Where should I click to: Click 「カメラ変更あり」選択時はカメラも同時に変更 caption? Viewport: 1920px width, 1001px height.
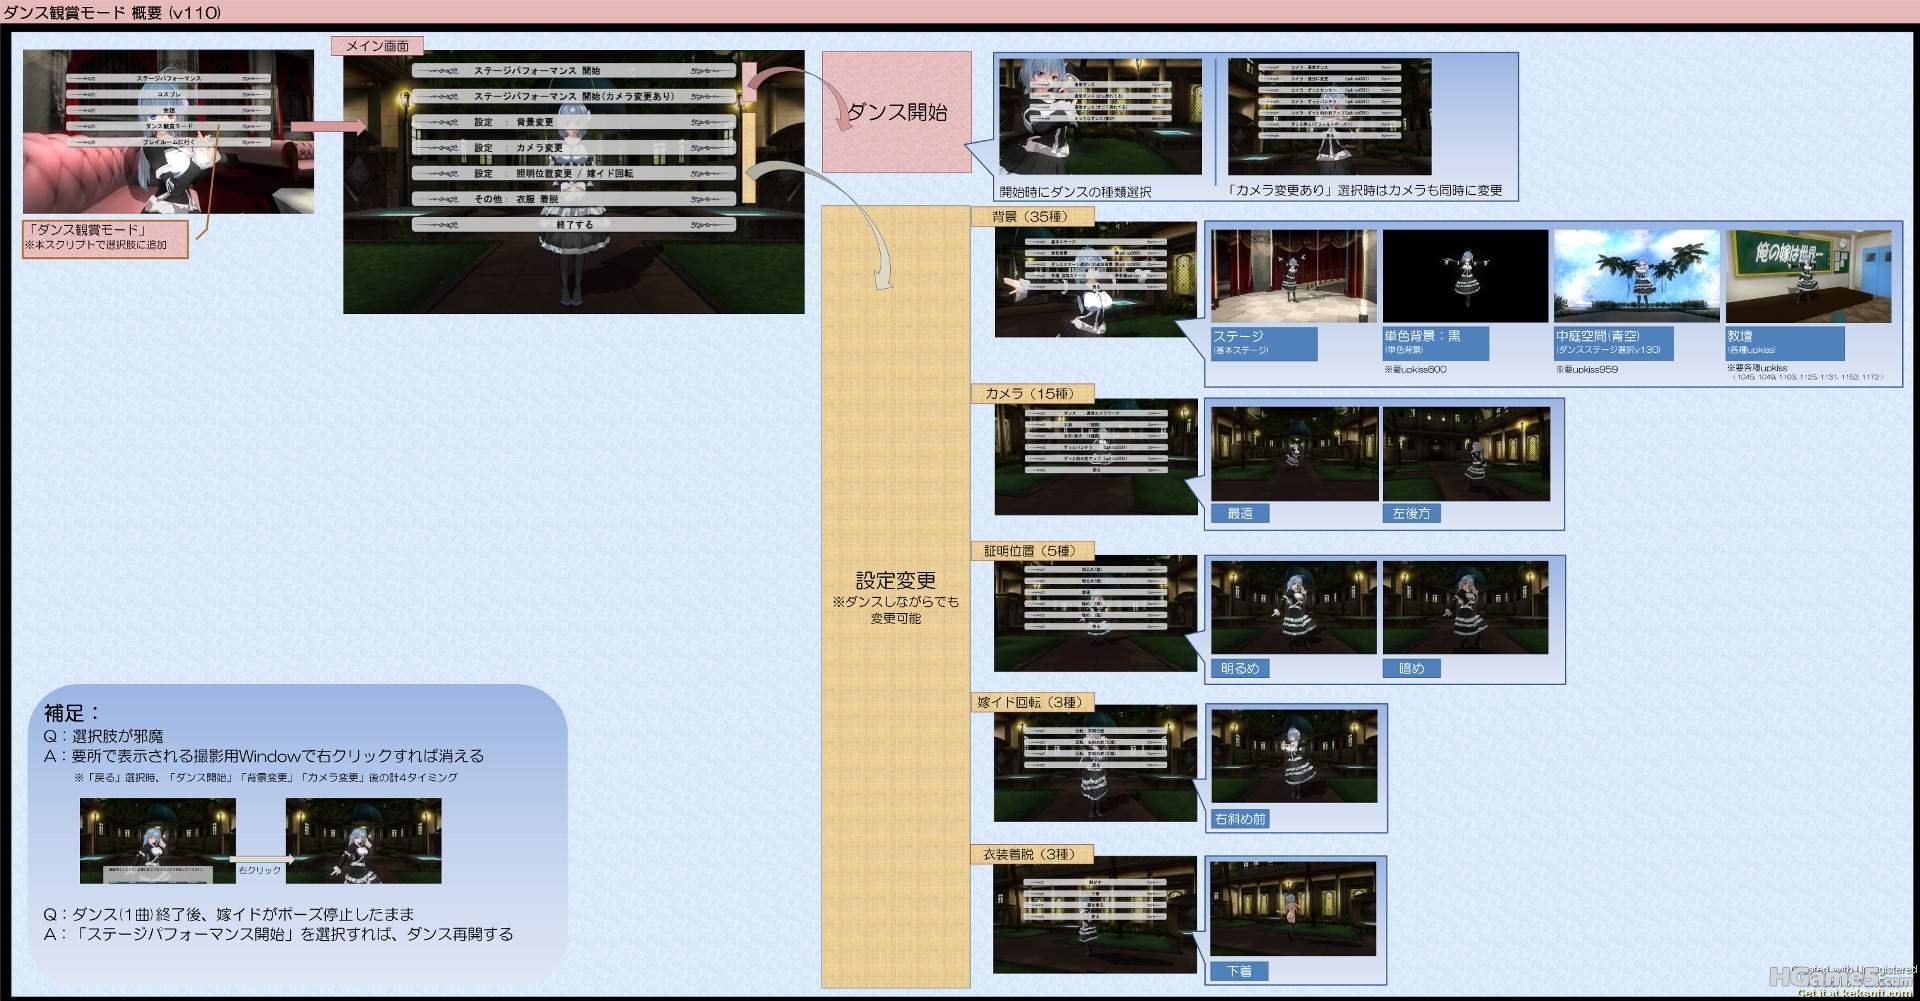pyautogui.click(x=1365, y=190)
